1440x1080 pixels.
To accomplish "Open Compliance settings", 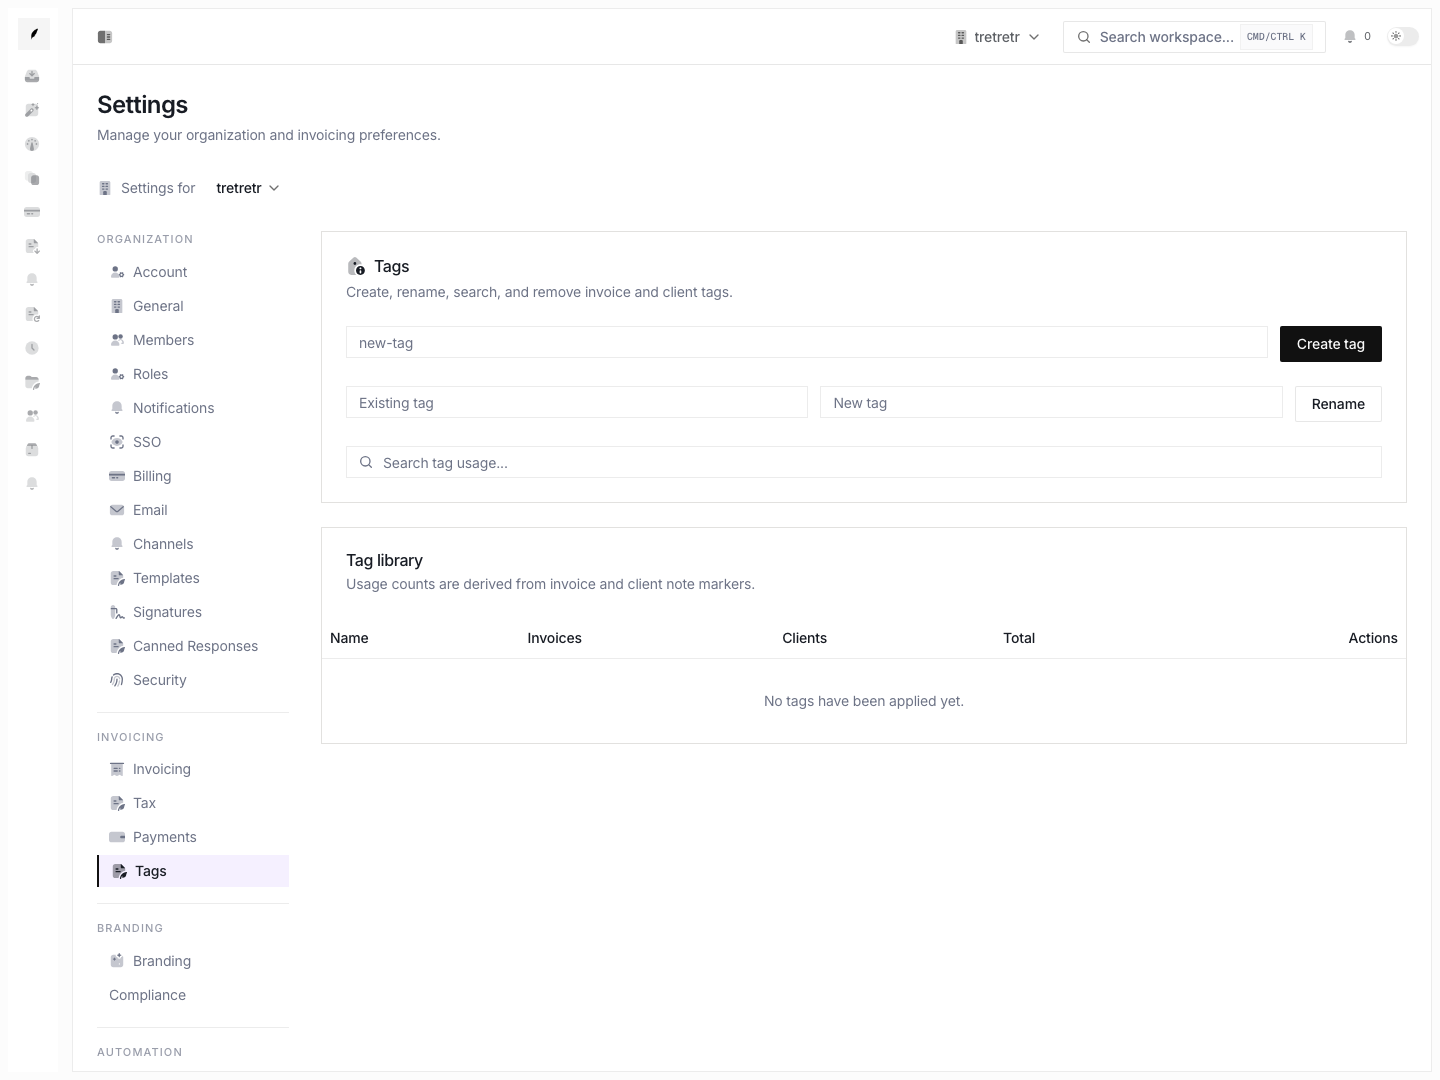I will coord(193,995).
